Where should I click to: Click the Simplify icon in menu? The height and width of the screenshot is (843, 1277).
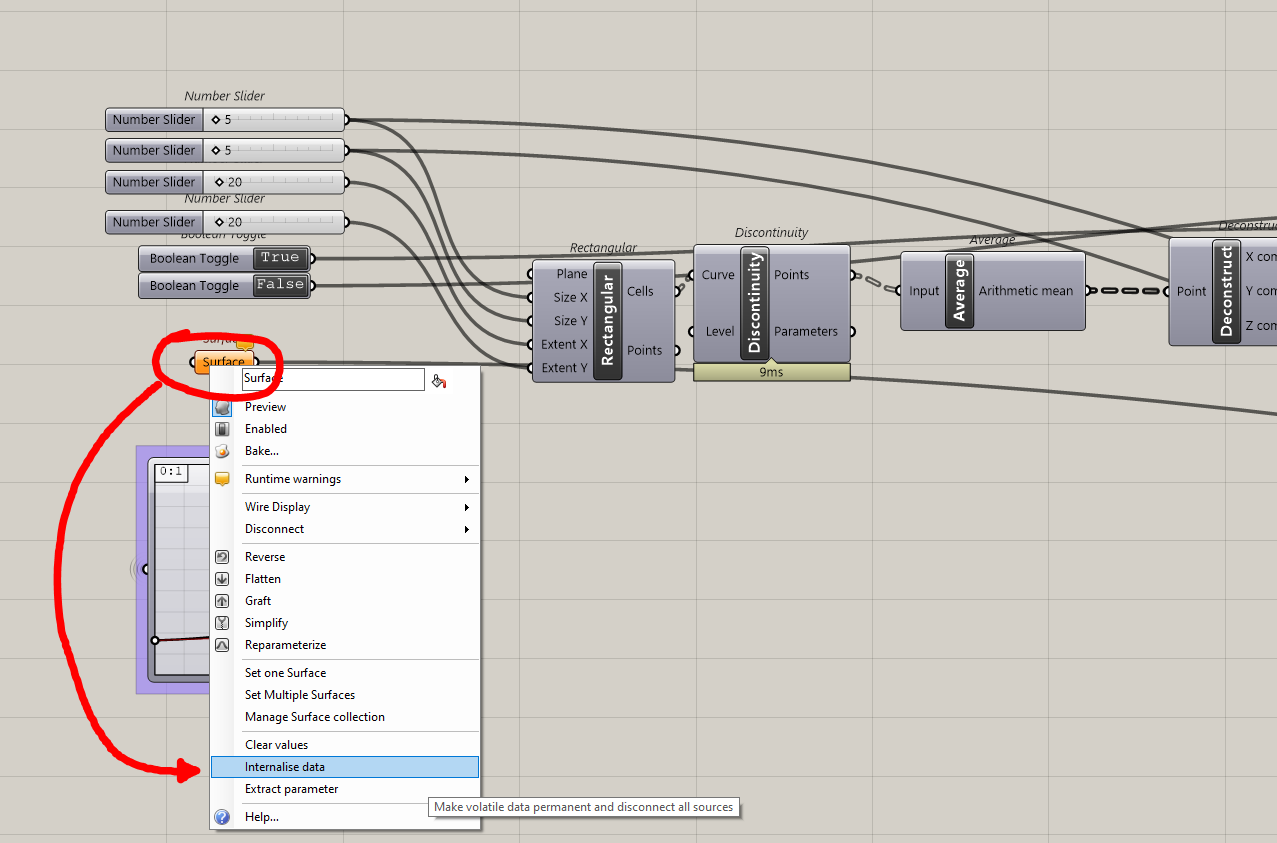(222, 623)
